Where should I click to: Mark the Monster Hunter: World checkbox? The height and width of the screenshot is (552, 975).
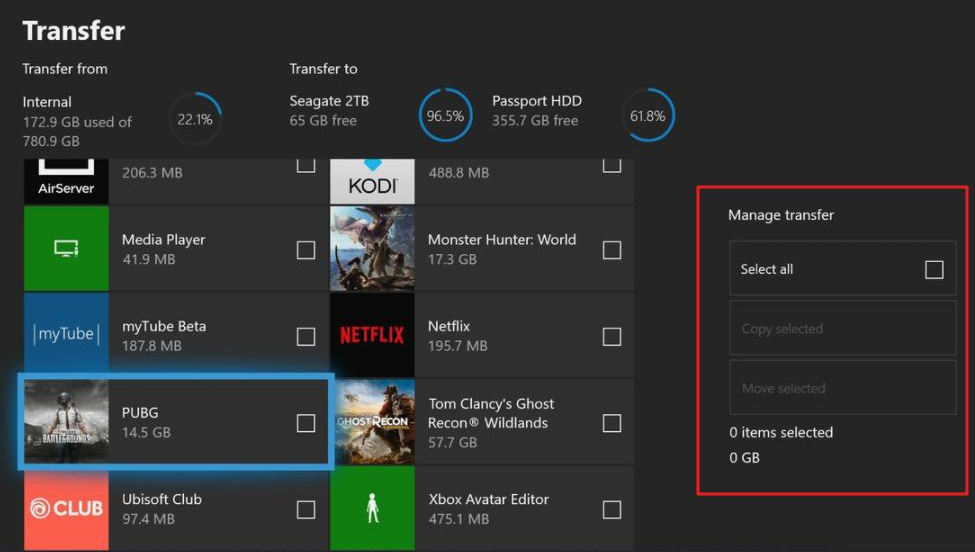612,250
